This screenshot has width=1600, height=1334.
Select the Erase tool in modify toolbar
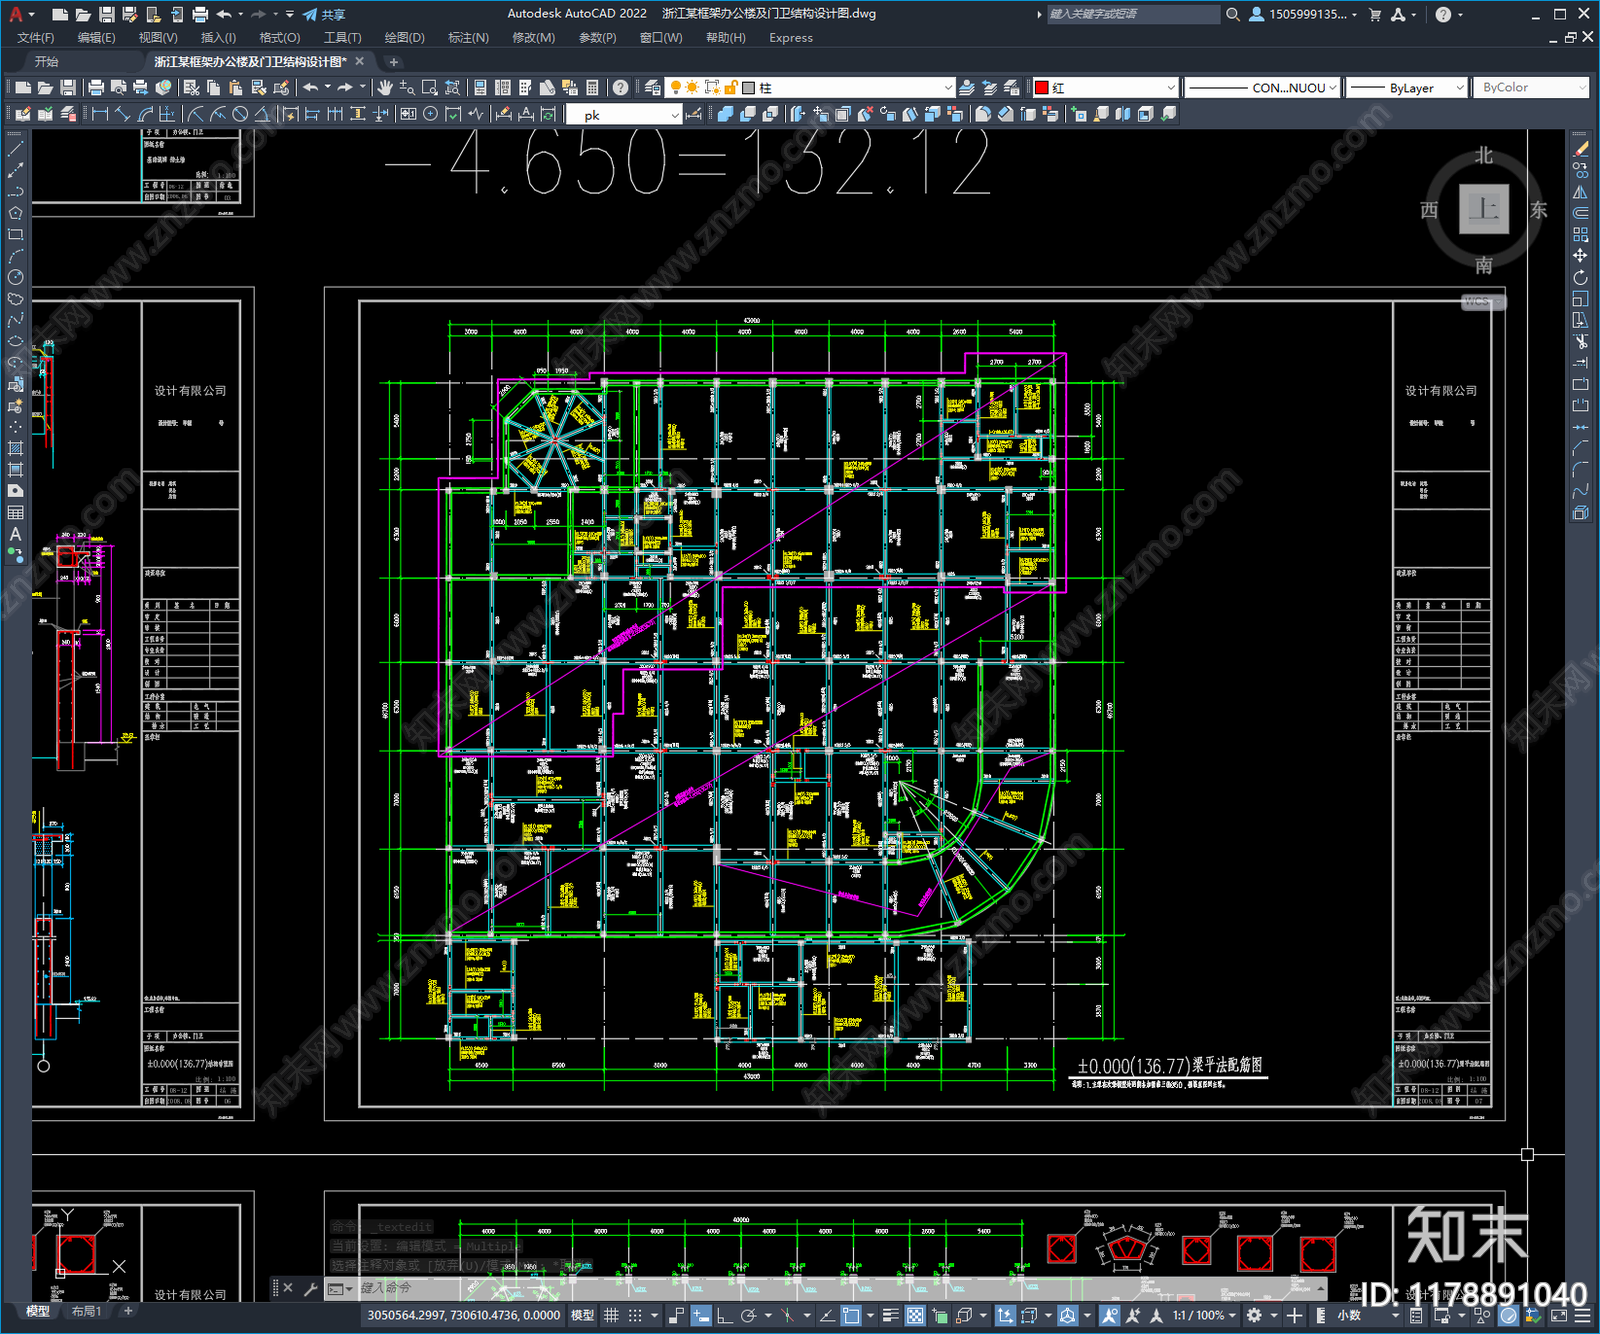point(1580,149)
